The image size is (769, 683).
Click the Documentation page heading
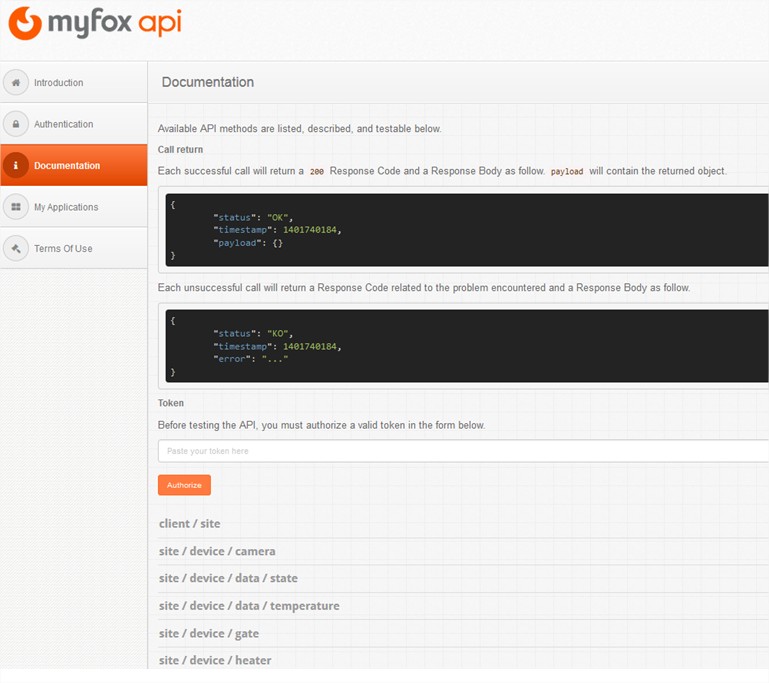coord(208,82)
